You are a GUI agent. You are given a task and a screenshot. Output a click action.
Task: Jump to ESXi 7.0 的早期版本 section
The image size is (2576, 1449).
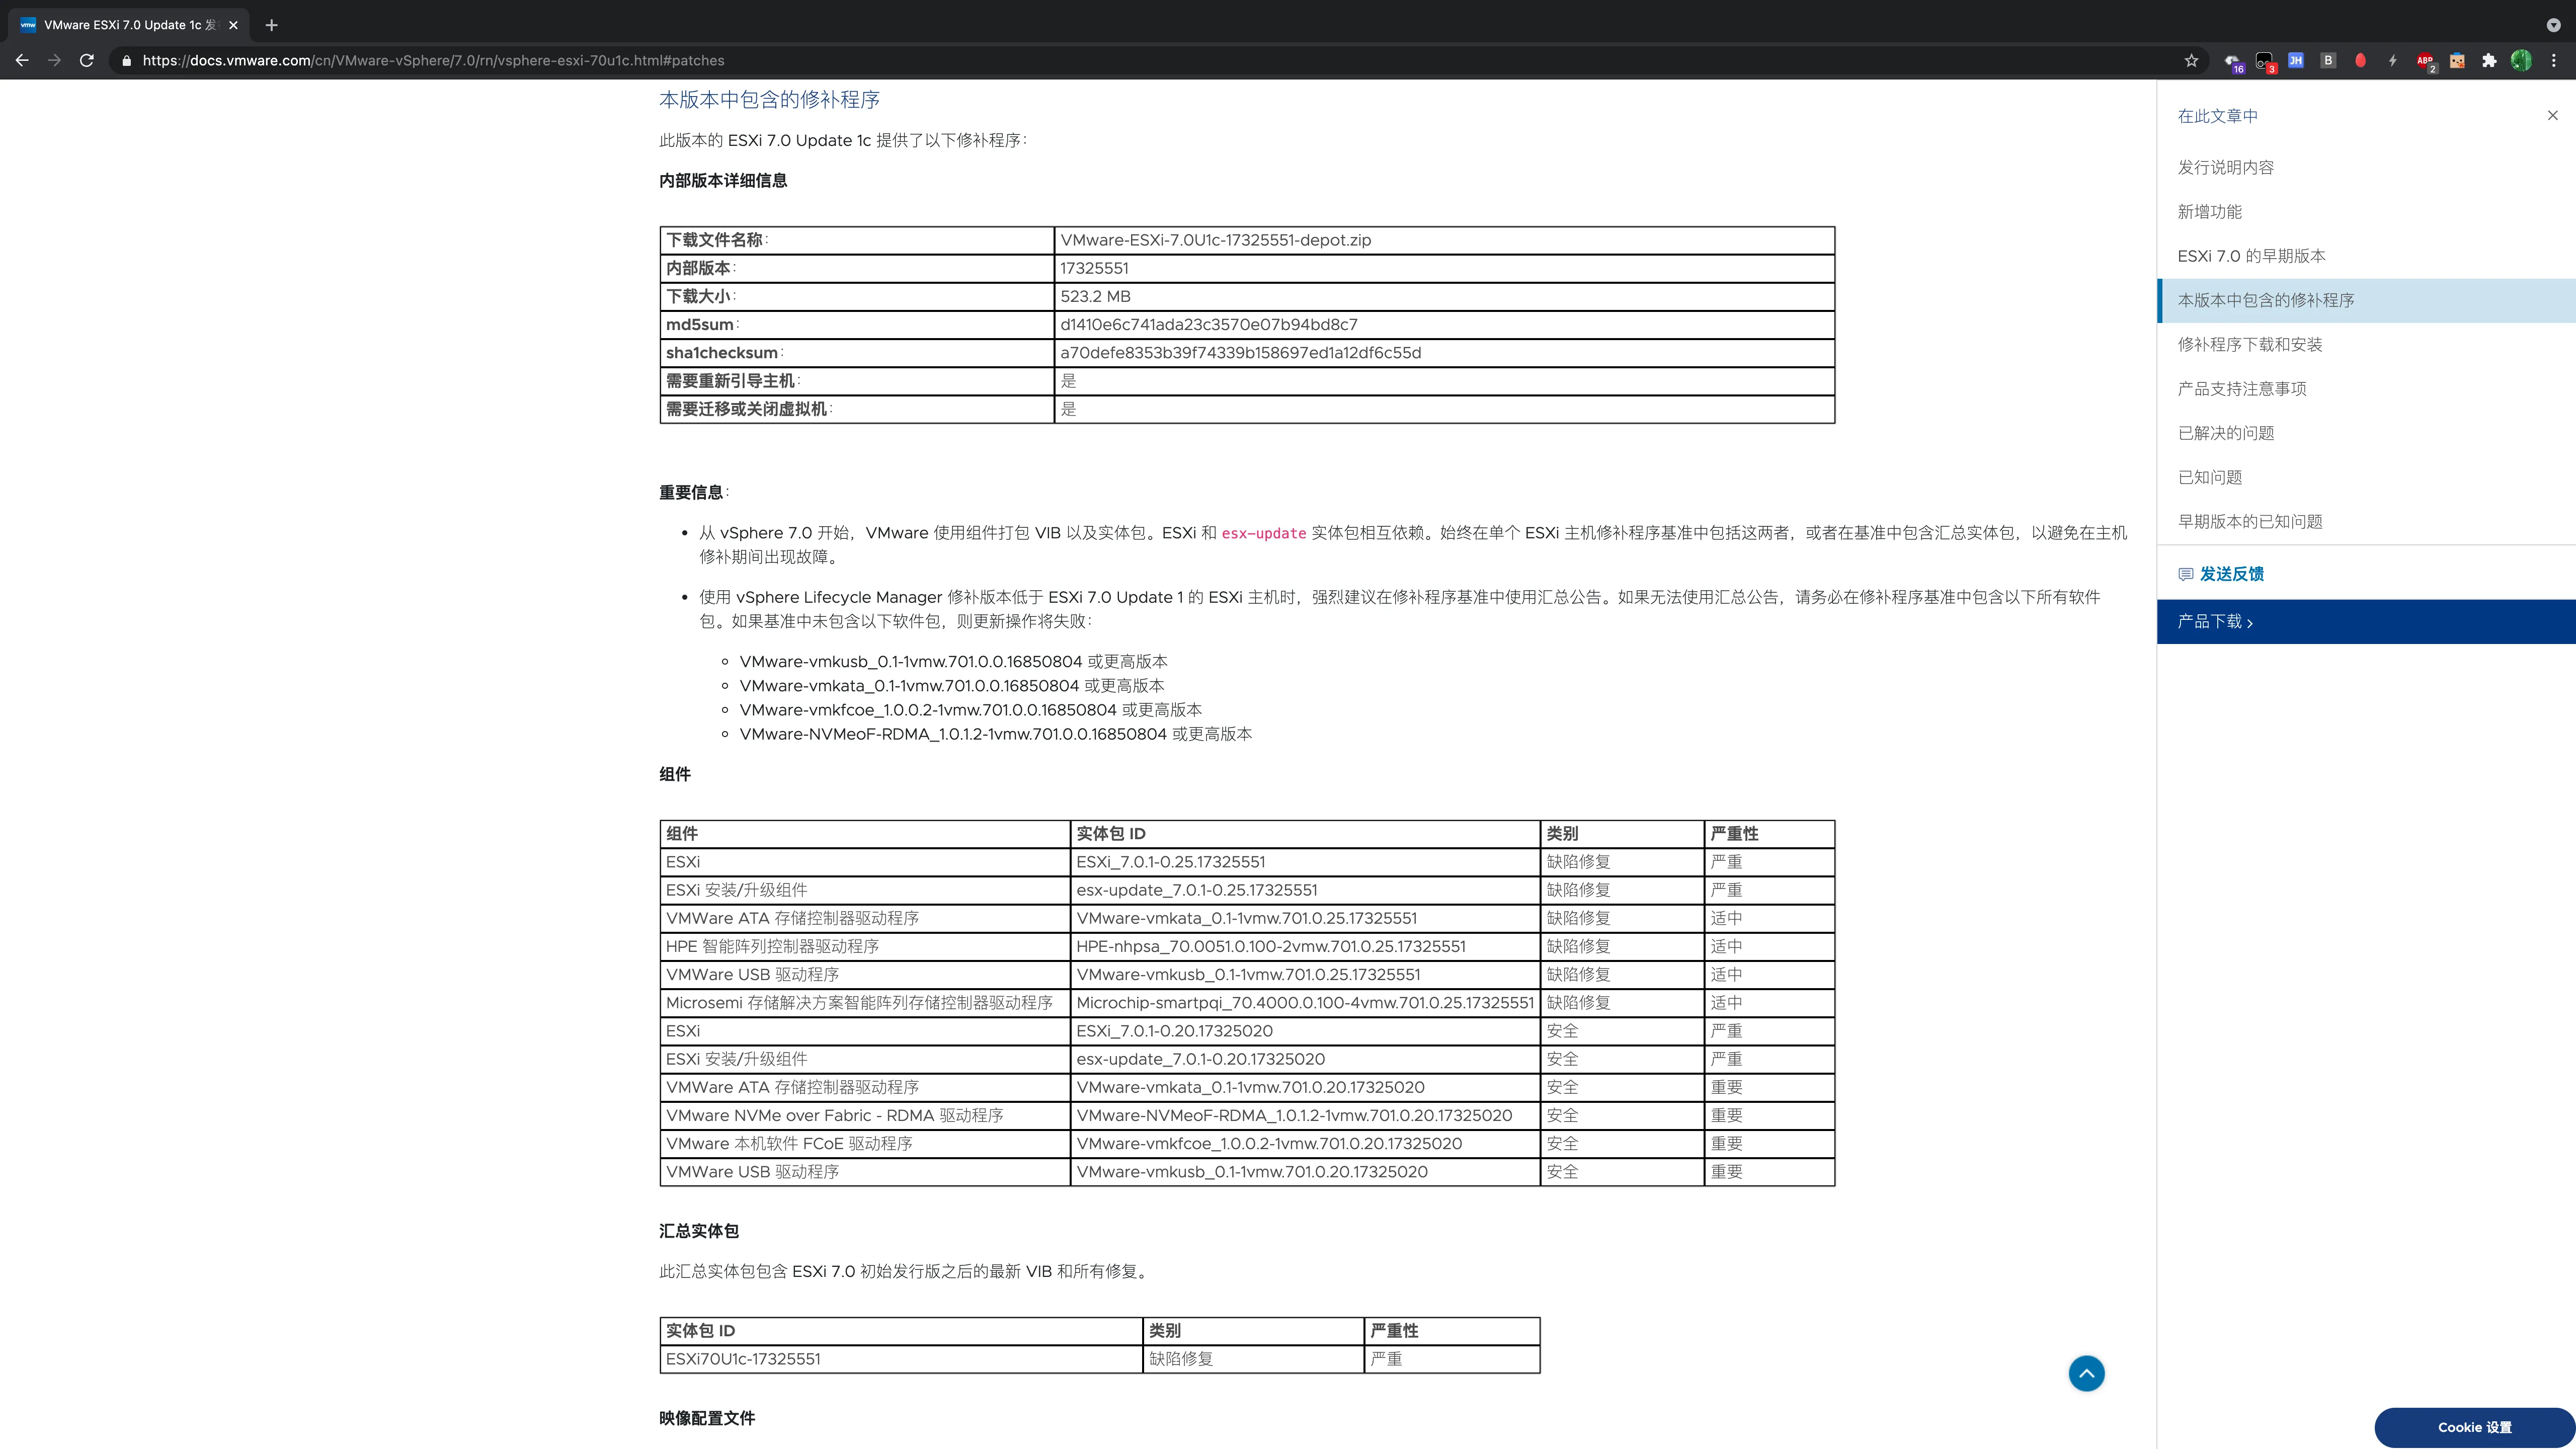coord(2251,256)
